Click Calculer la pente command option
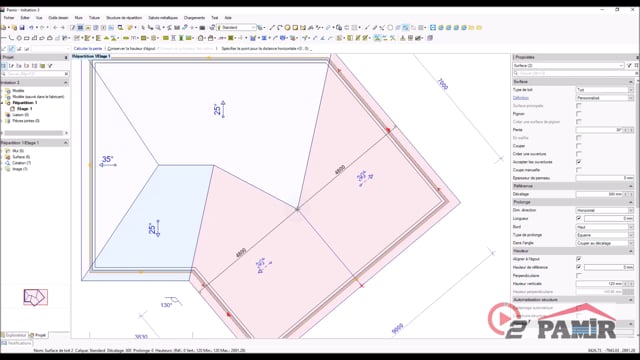This screenshot has height=360, width=640. pyautogui.click(x=88, y=49)
